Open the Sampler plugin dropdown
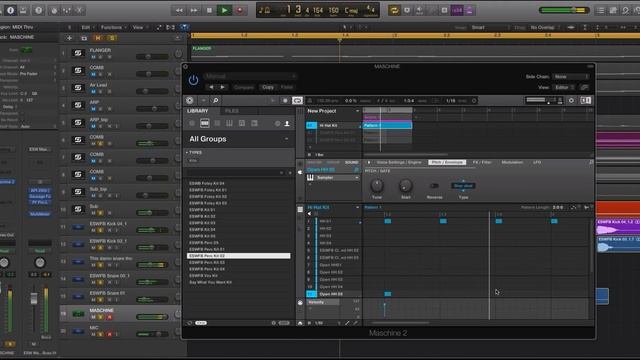Image resolution: width=640 pixels, height=360 pixels. tap(333, 178)
